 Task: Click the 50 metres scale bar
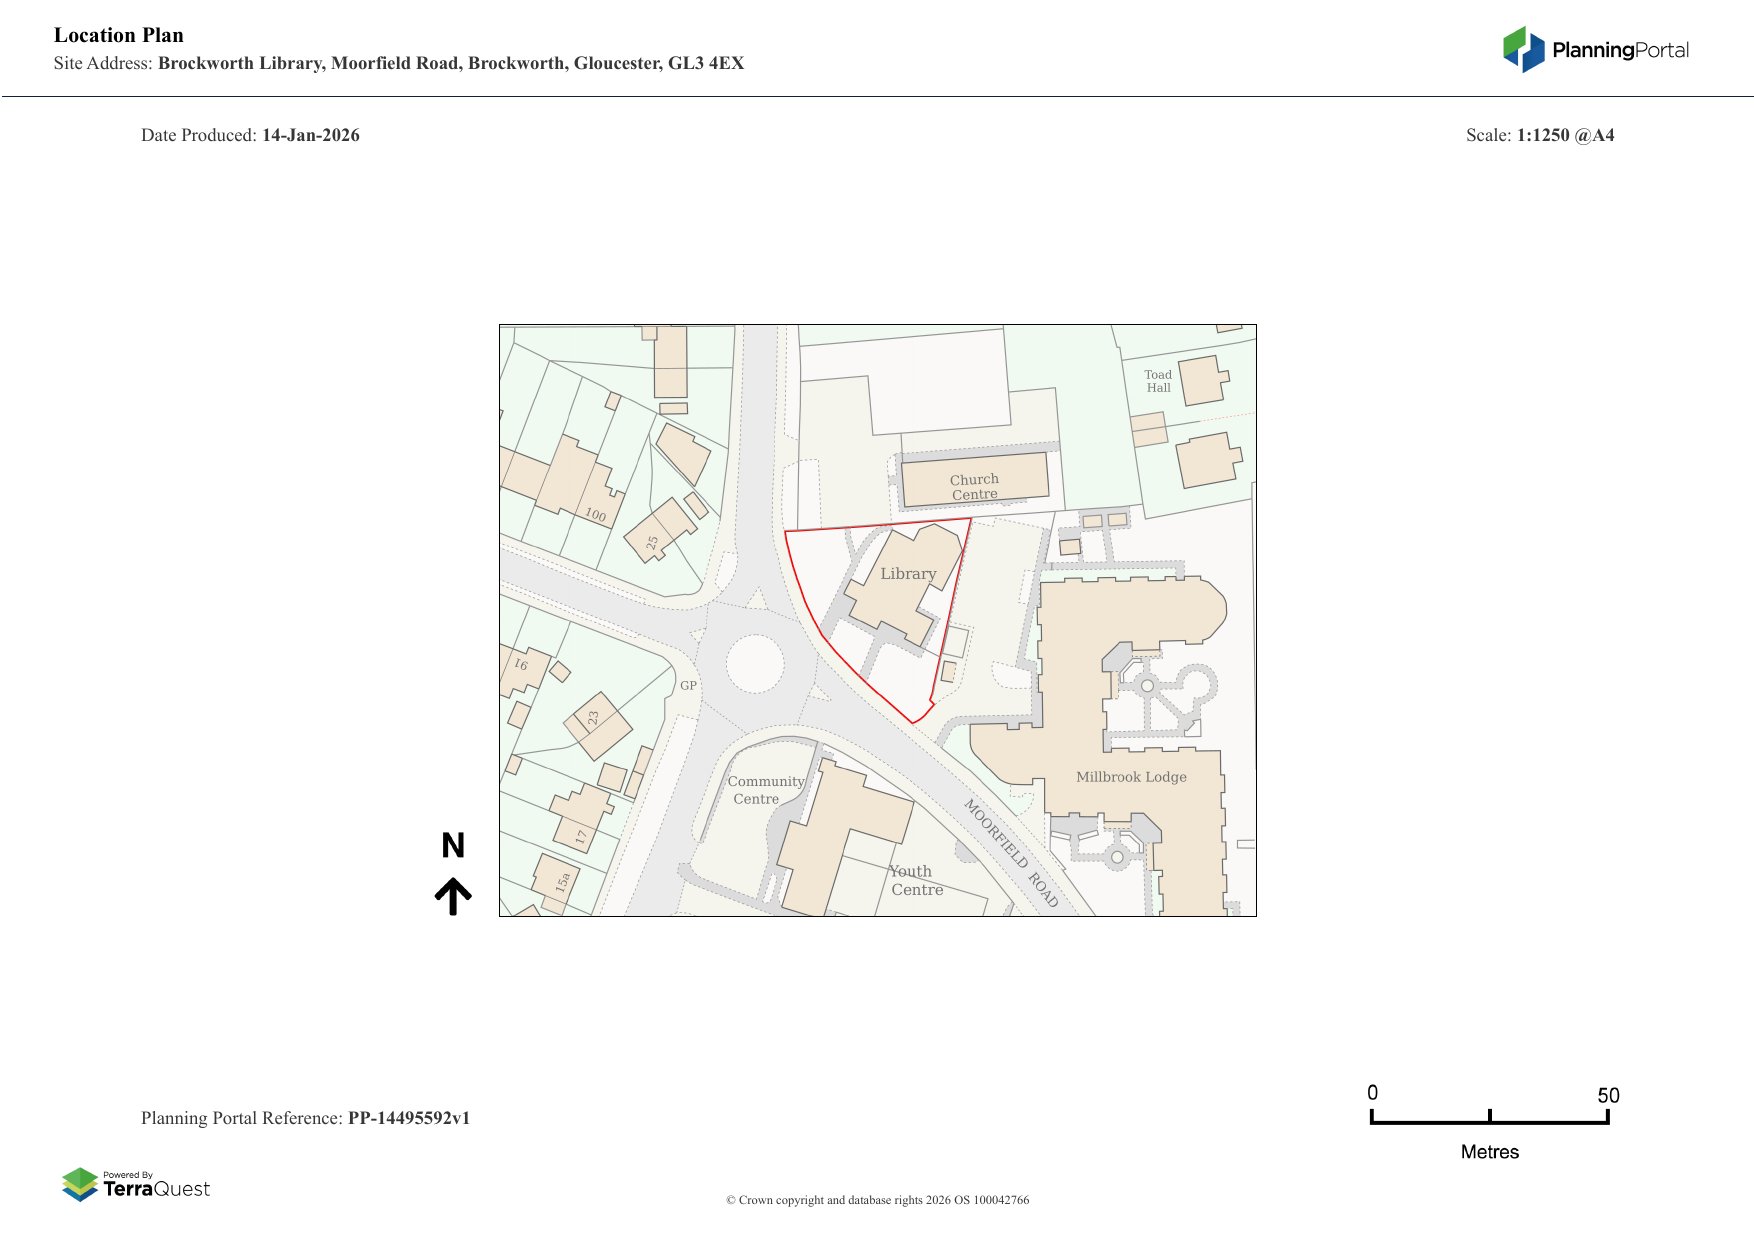[1489, 1117]
